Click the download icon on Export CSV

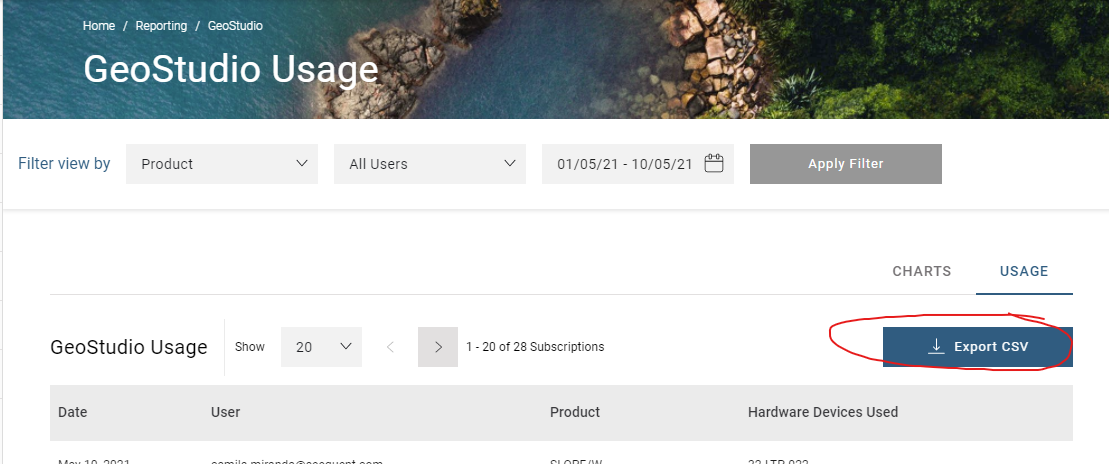coord(936,346)
